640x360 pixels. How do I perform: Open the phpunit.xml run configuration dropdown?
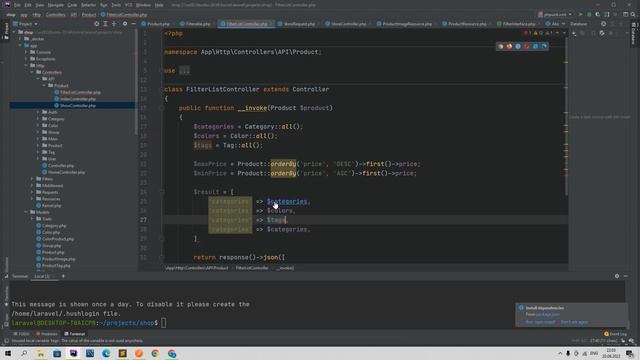point(555,14)
